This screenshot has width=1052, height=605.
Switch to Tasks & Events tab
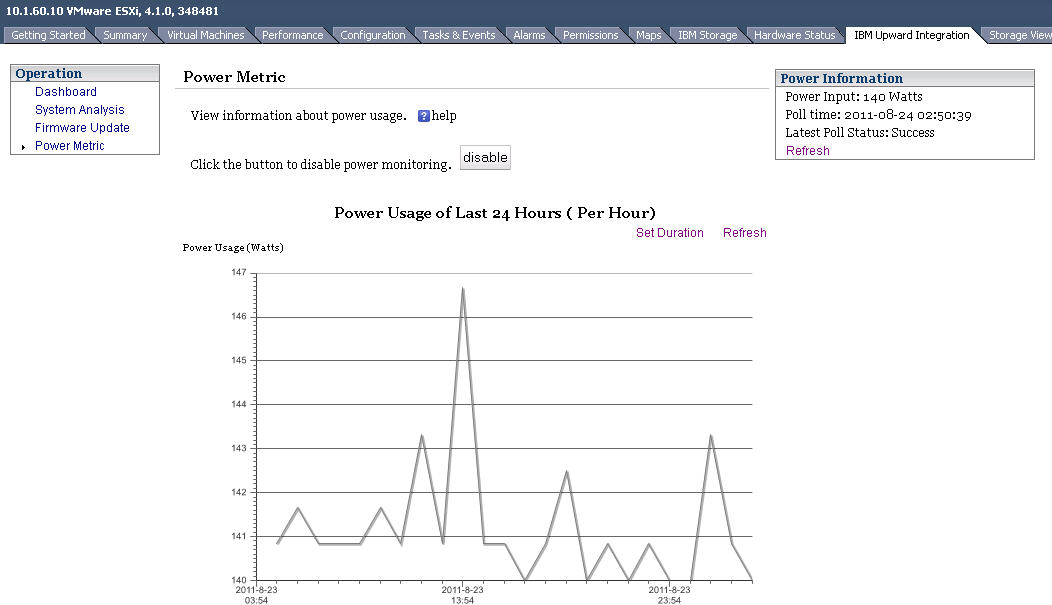click(x=458, y=35)
